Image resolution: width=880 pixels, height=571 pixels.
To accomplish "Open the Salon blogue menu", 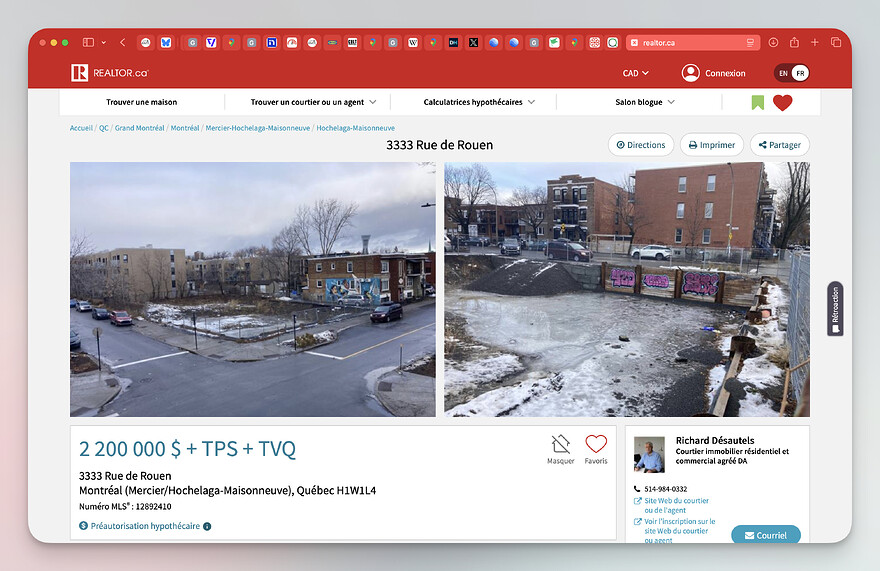I will (644, 102).
